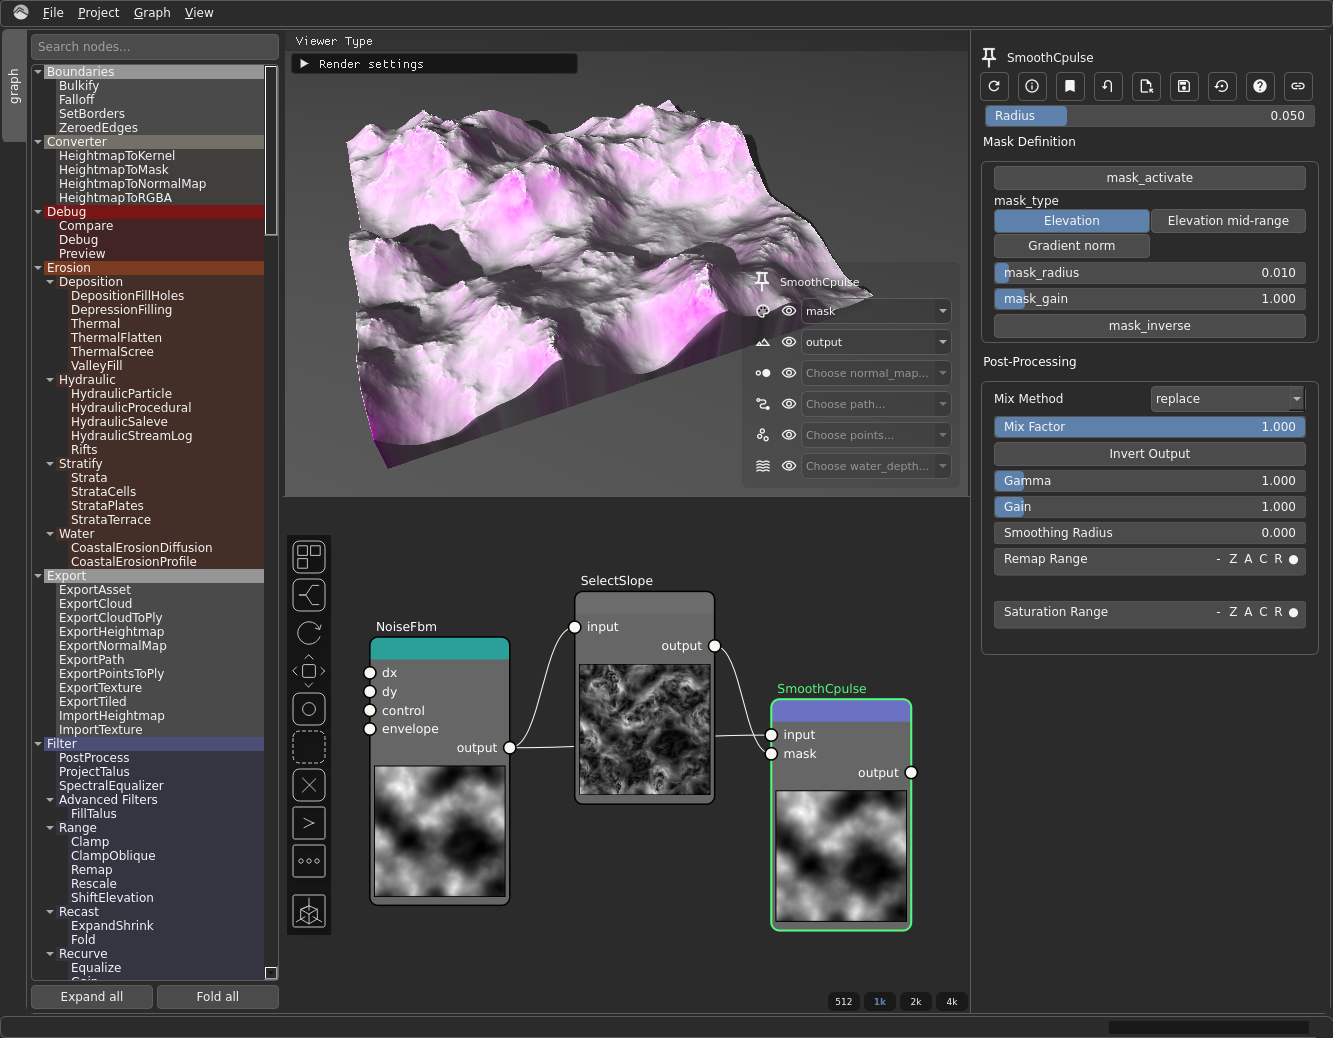This screenshot has height=1038, width=1333.
Task: Expand the Render settings section
Action: [434, 64]
